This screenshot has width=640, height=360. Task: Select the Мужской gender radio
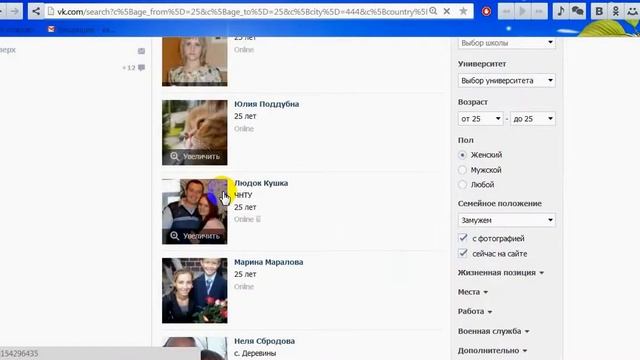(462, 170)
